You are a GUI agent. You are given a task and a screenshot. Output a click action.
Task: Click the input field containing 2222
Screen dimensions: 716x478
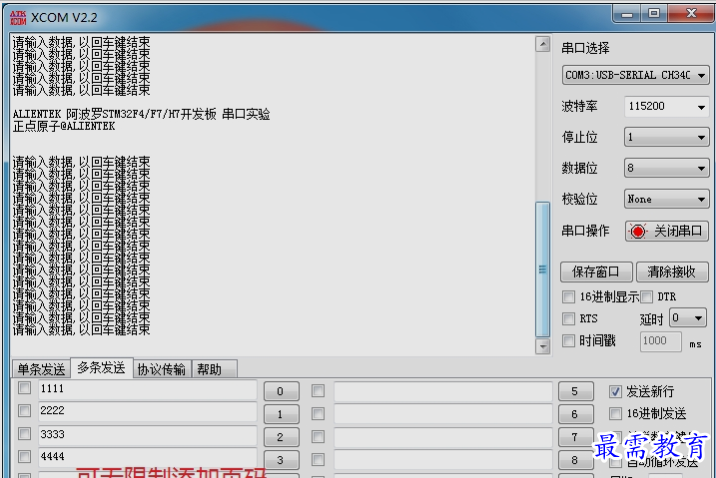147,411
